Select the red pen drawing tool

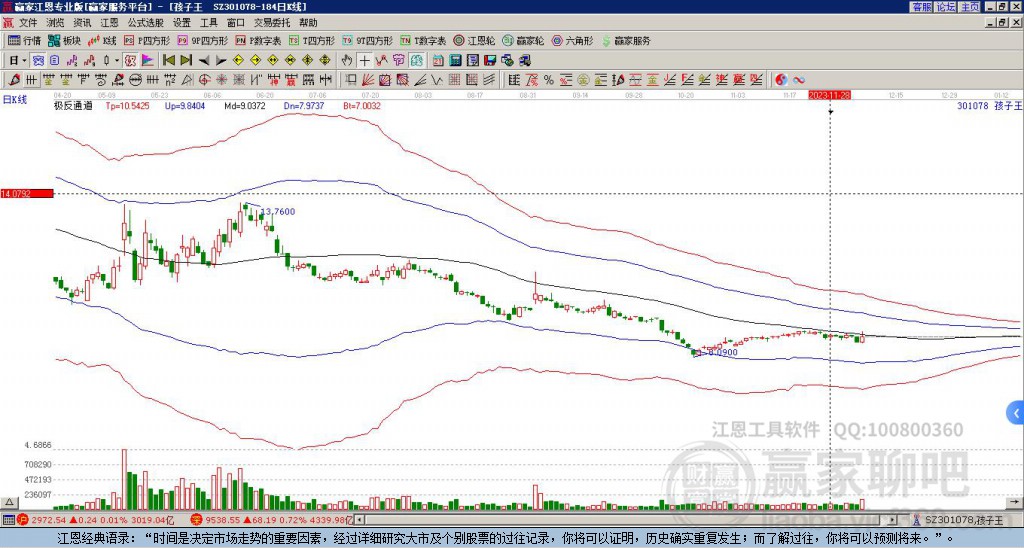pos(14,80)
